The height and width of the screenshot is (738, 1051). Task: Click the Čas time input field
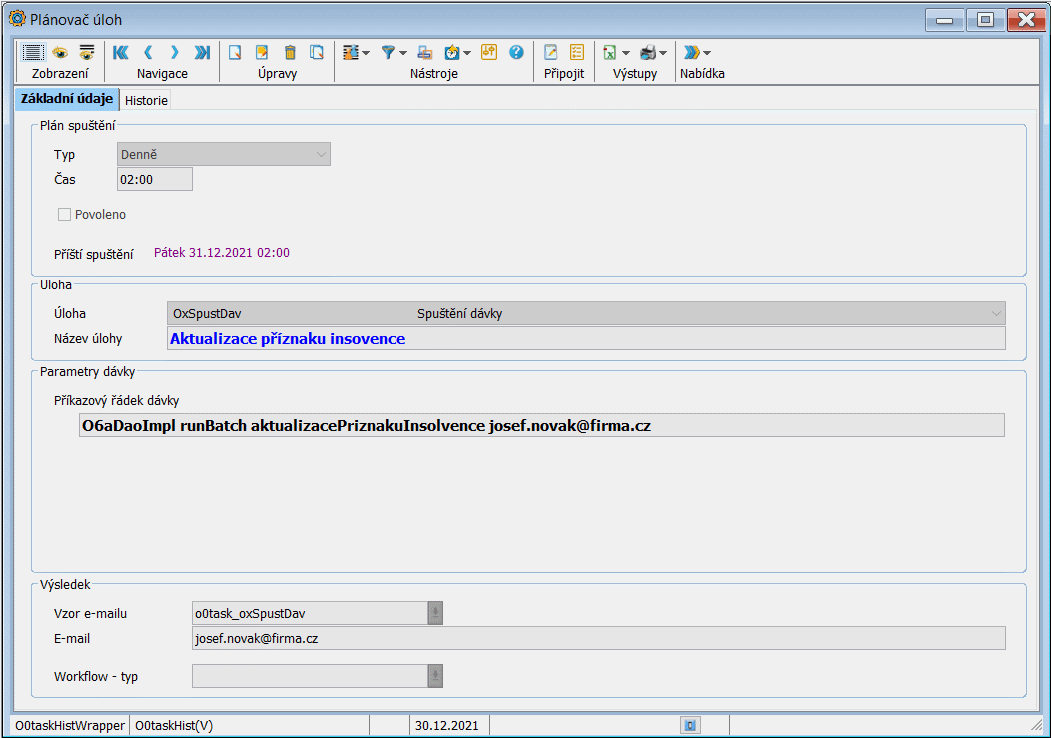click(x=155, y=179)
